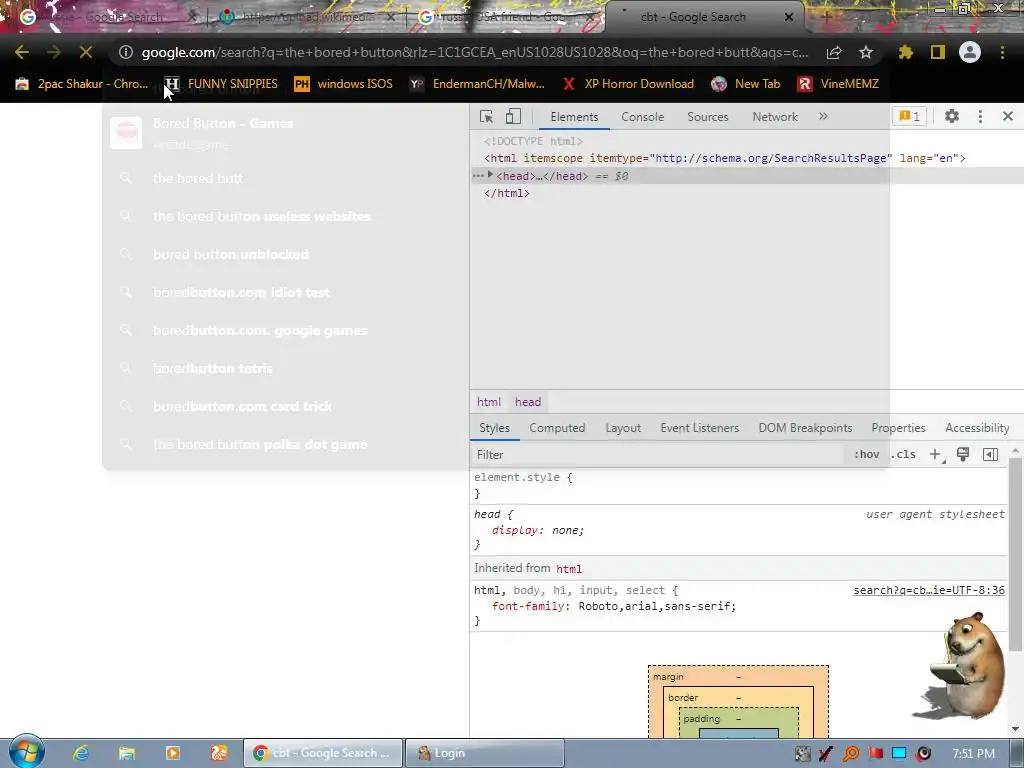Screen dimensions: 1024x768
Task: Click the browser back arrow
Action: pyautogui.click(x=22, y=52)
